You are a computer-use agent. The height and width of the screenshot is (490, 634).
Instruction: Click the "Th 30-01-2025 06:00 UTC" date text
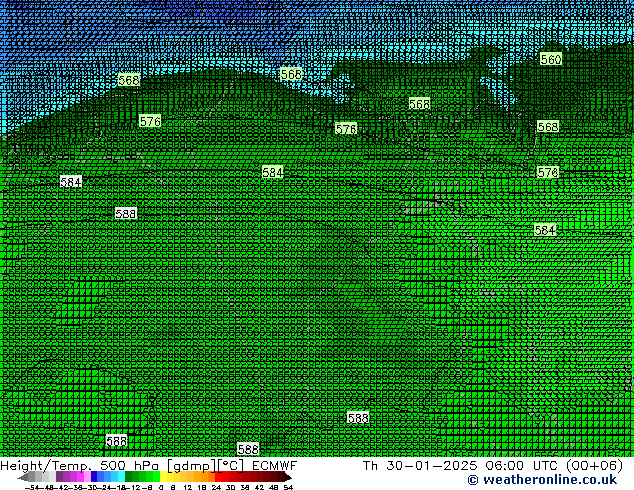461,466
